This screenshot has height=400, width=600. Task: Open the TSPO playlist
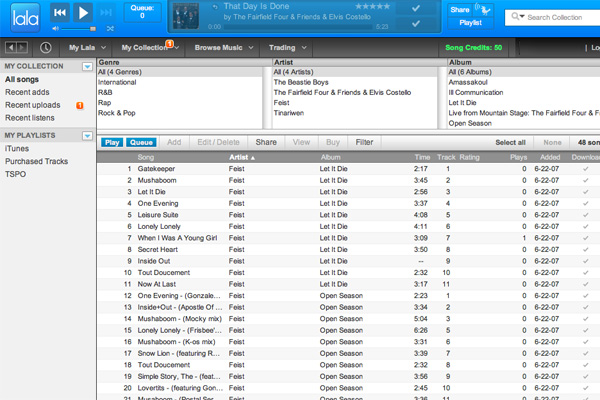coord(15,174)
